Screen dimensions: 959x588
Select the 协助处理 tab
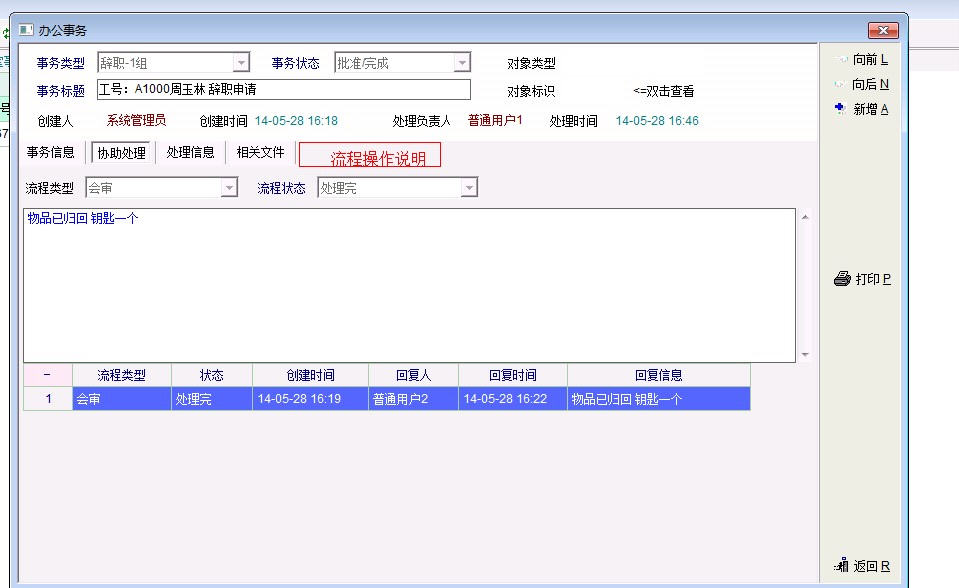tap(121, 153)
